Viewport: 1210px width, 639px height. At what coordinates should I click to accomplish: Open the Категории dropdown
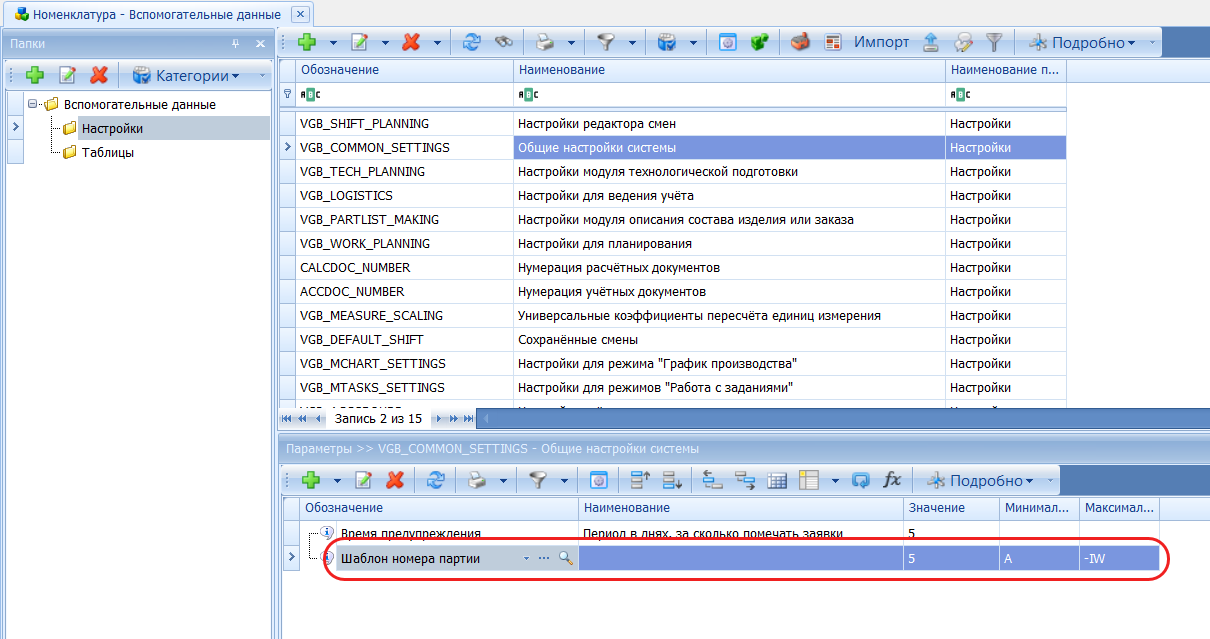coord(186,75)
